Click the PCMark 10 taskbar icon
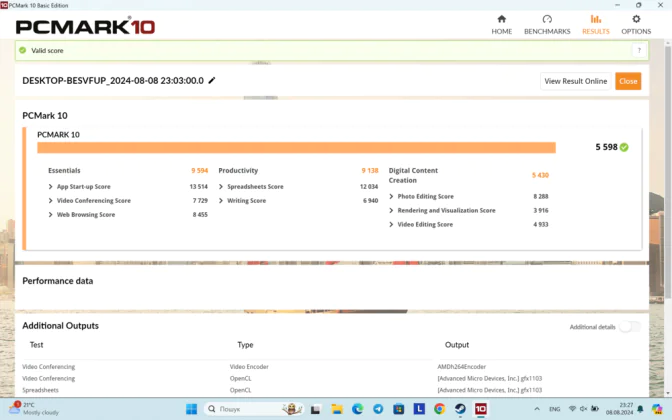 tap(481, 409)
